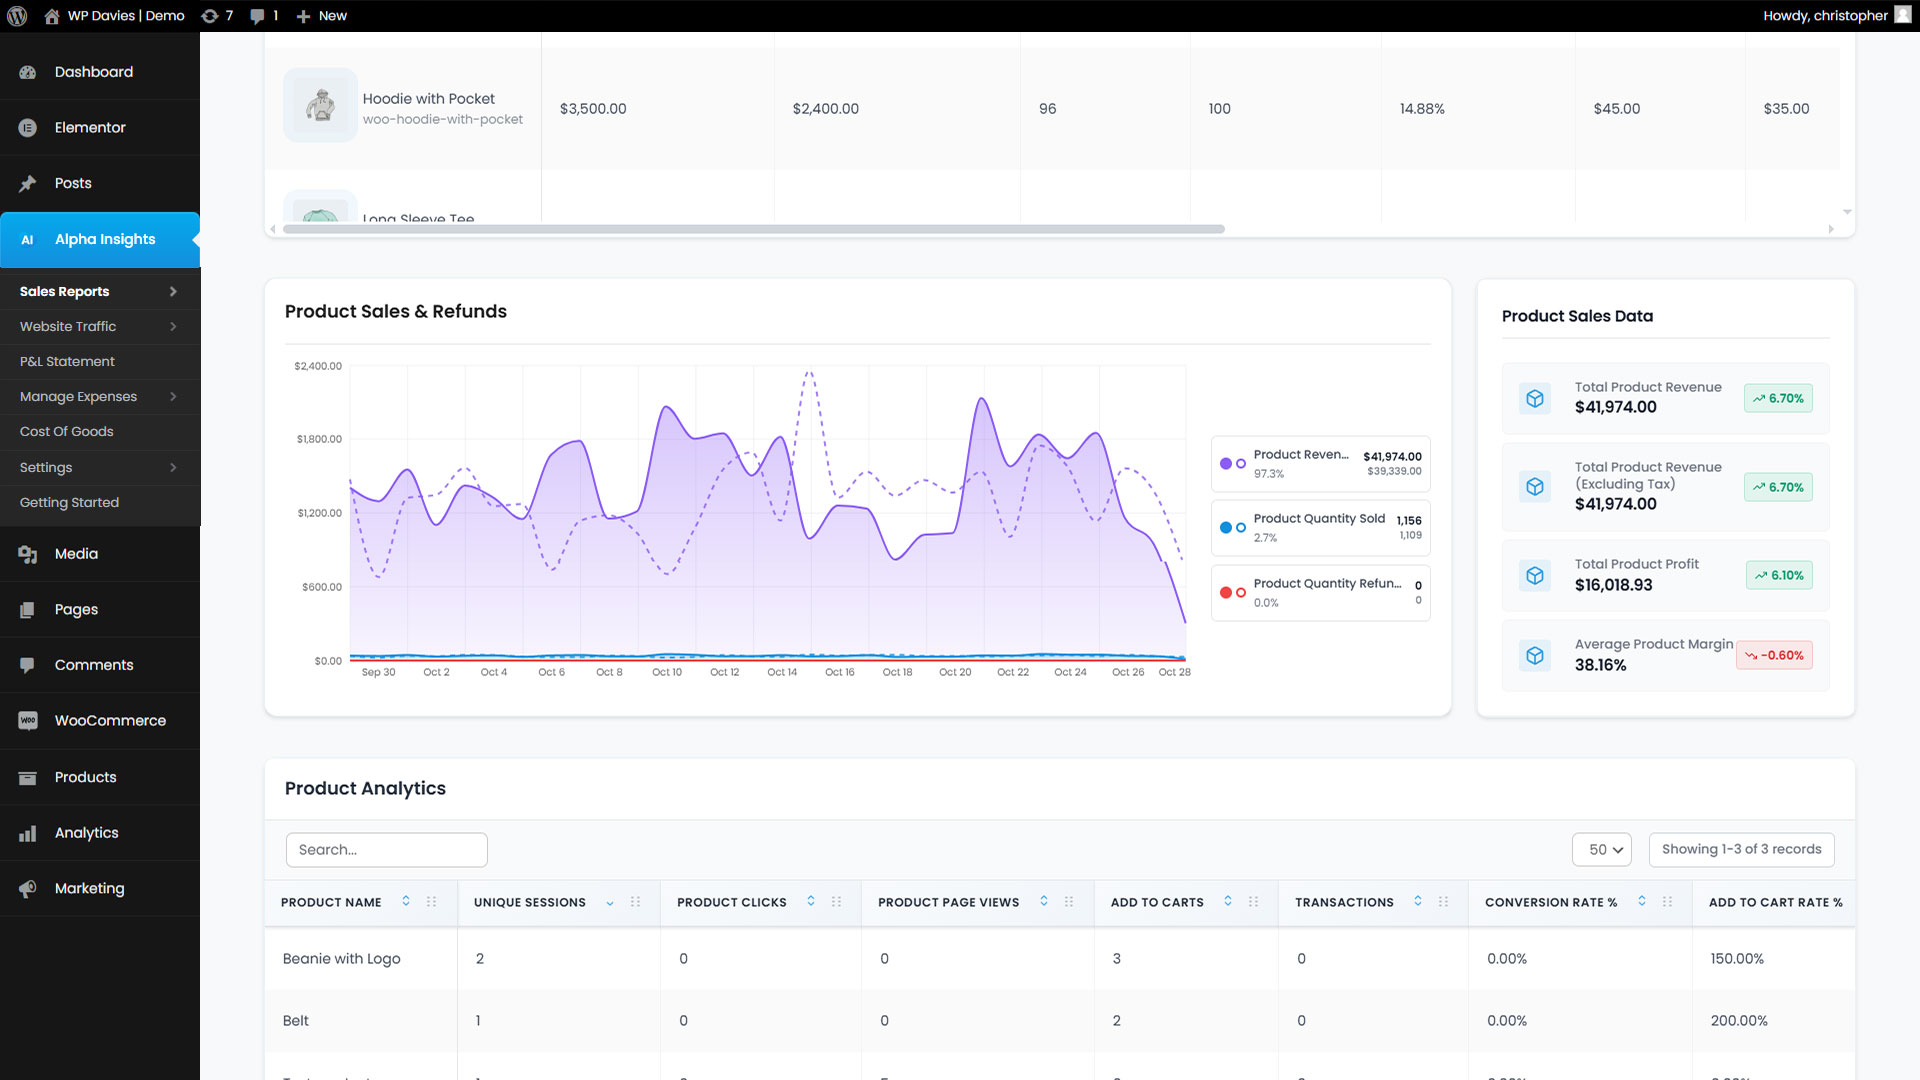
Task: Click the WordPress logo icon
Action: 17,16
